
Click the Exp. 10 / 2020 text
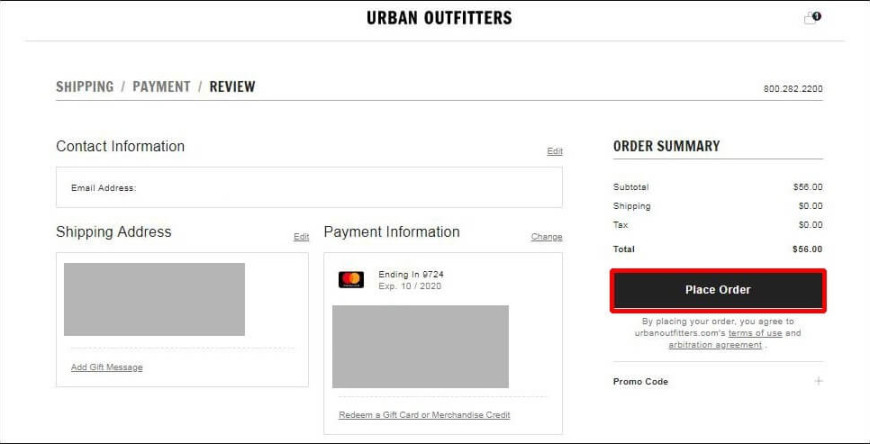pyautogui.click(x=410, y=286)
